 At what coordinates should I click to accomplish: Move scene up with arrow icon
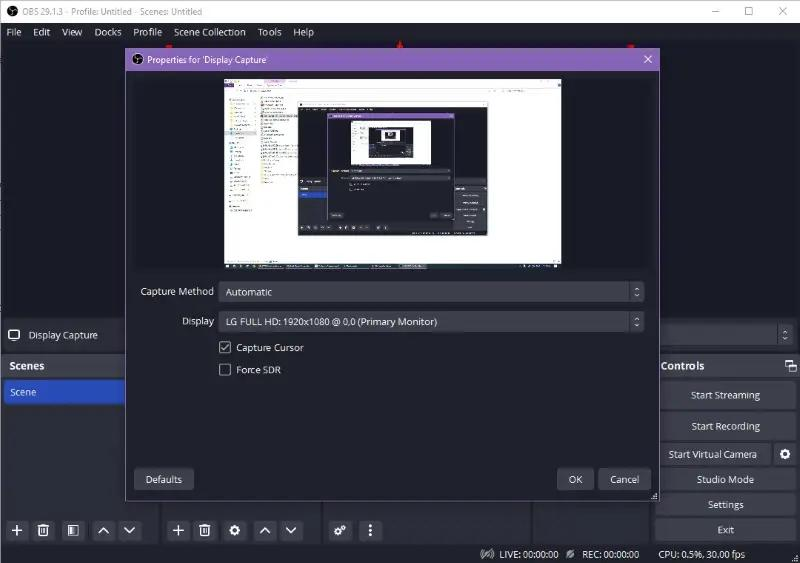click(x=103, y=530)
